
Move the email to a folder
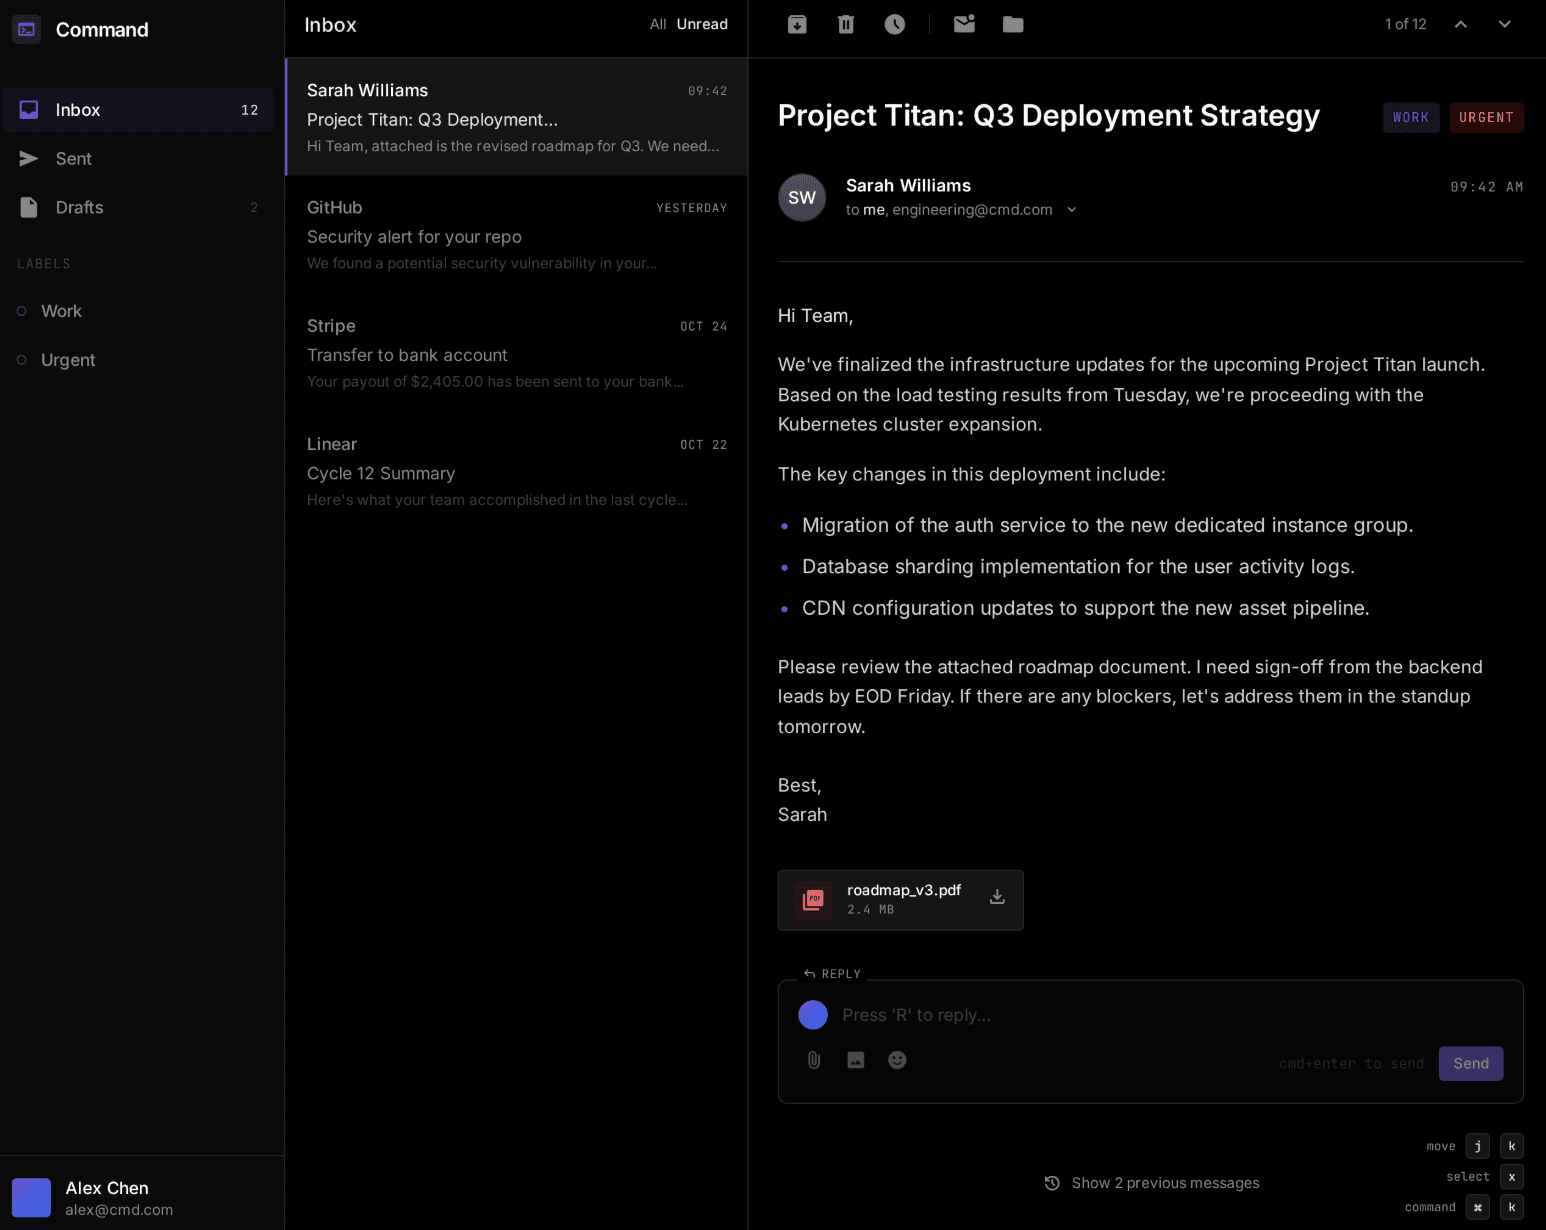pyautogui.click(x=1012, y=24)
